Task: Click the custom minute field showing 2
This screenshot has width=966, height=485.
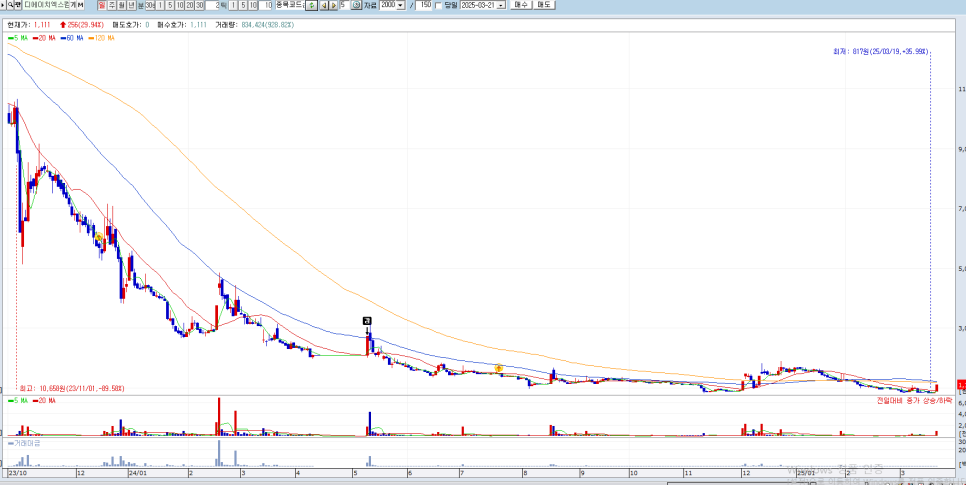Action: click(x=213, y=5)
